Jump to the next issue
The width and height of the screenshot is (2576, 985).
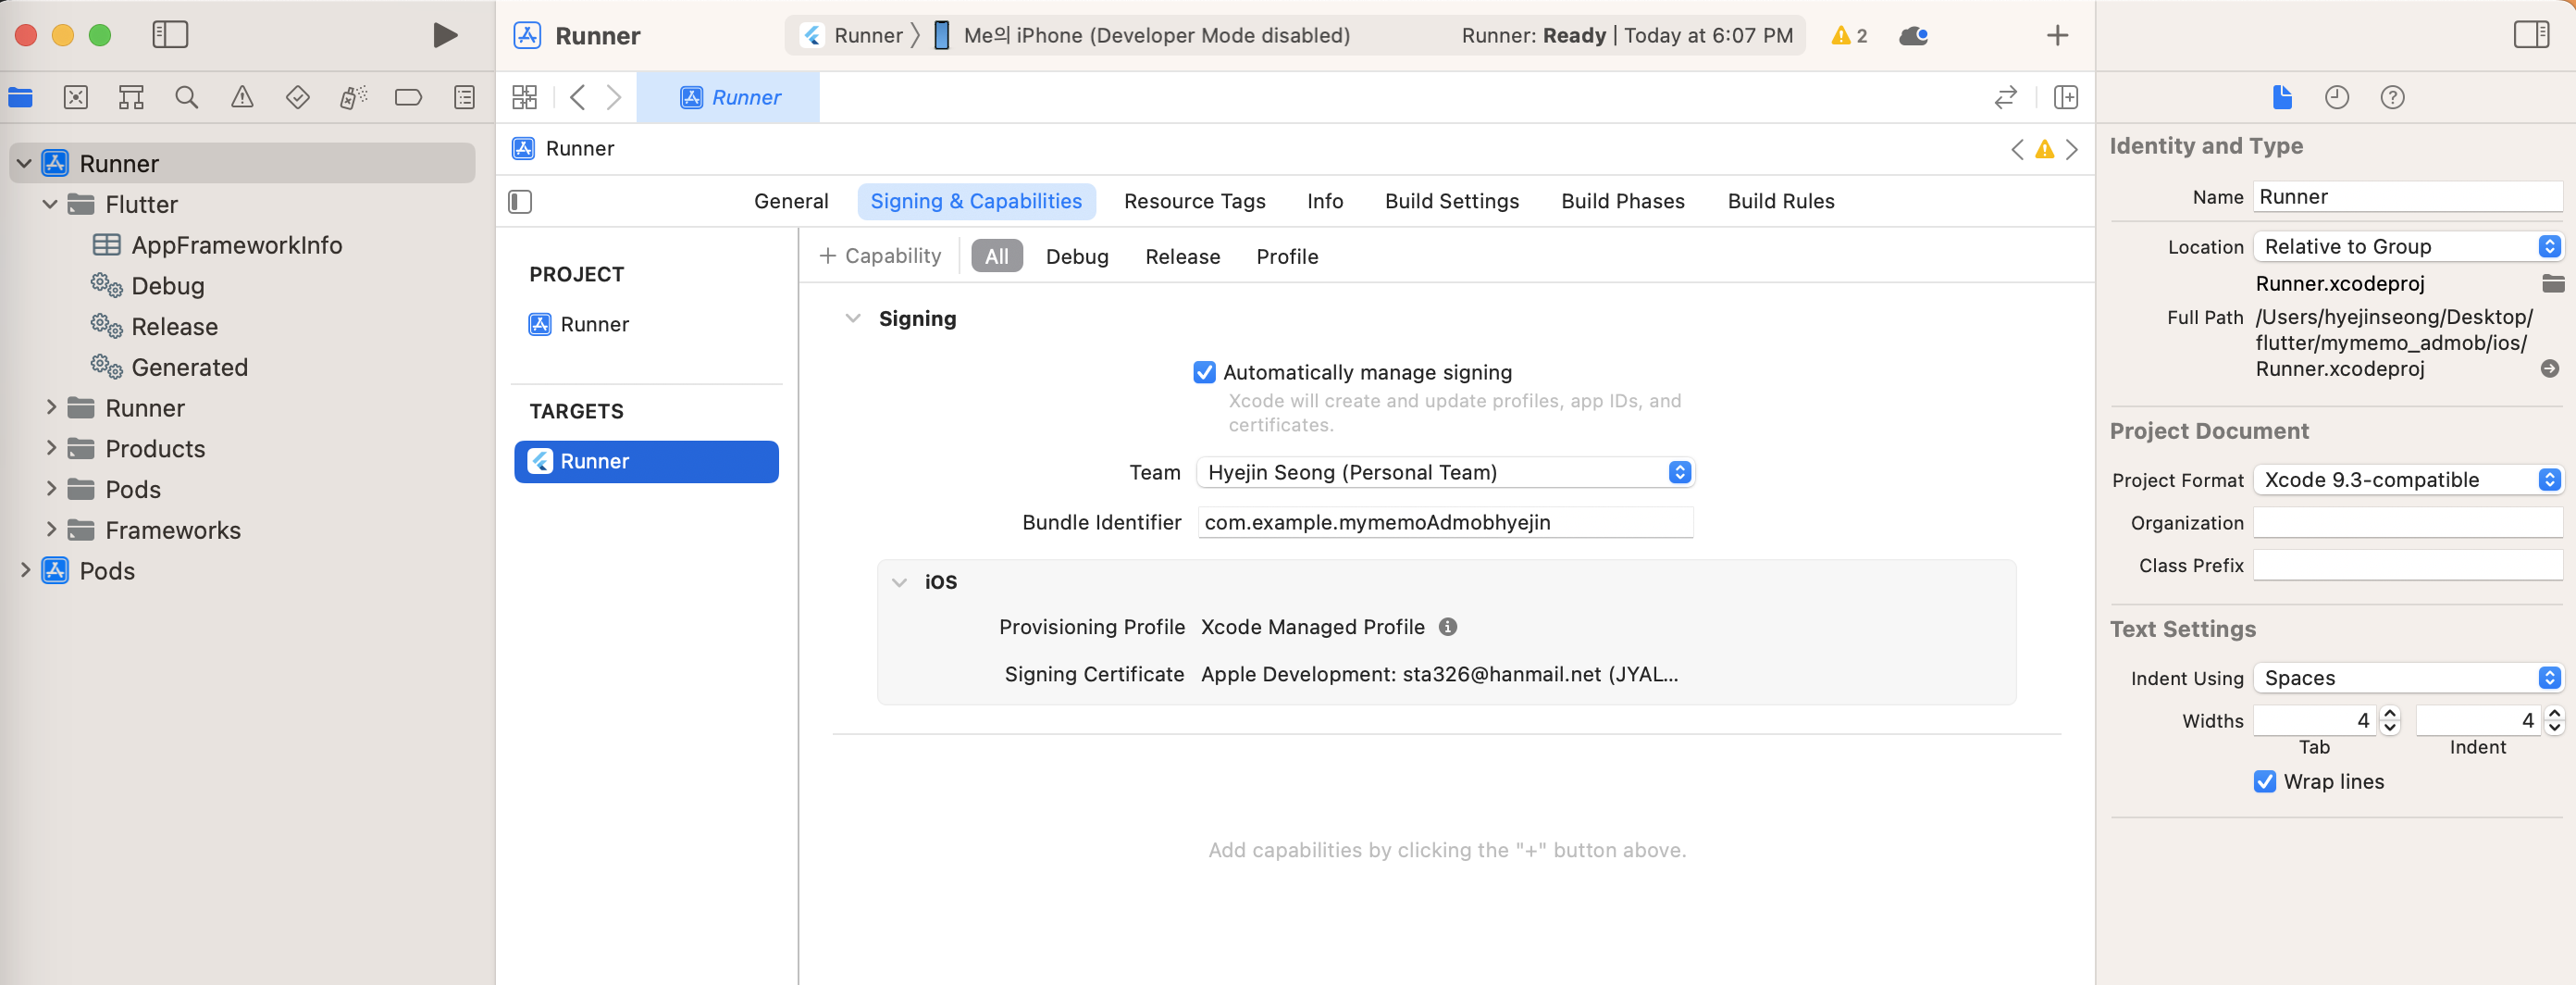click(x=2072, y=149)
